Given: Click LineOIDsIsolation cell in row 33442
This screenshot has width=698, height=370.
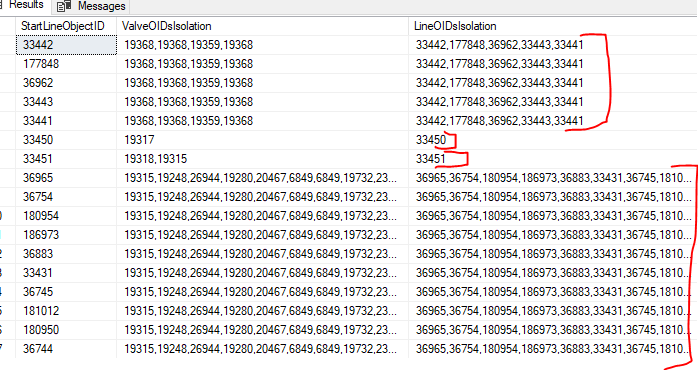Looking at the screenshot, I should point(553,45).
